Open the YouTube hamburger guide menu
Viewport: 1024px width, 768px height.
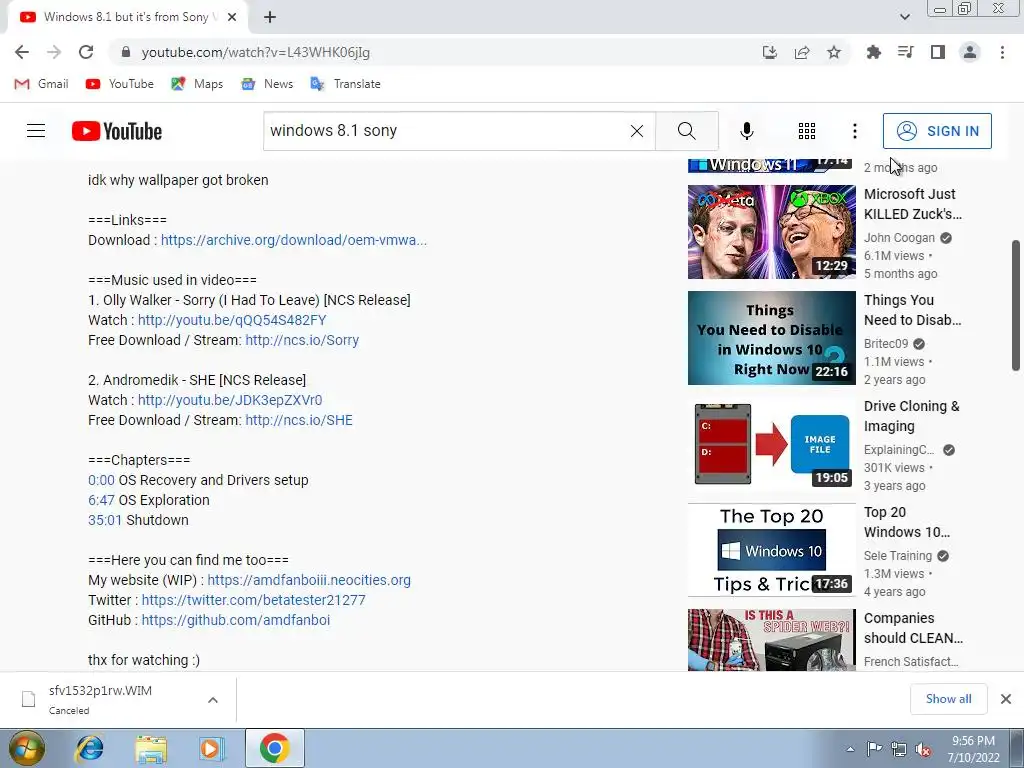click(x=36, y=131)
